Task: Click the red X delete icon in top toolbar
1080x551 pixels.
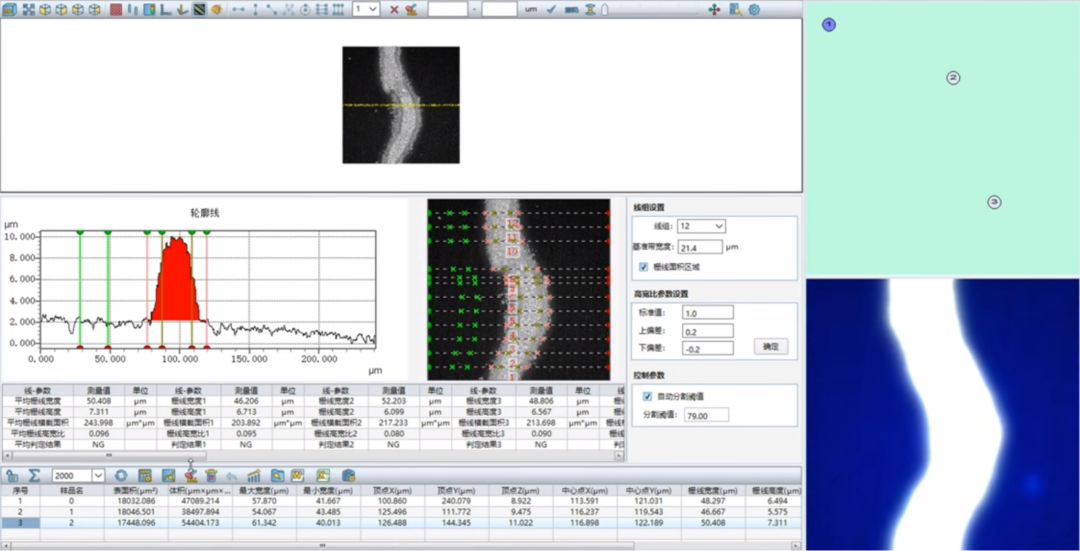Action: (394, 9)
